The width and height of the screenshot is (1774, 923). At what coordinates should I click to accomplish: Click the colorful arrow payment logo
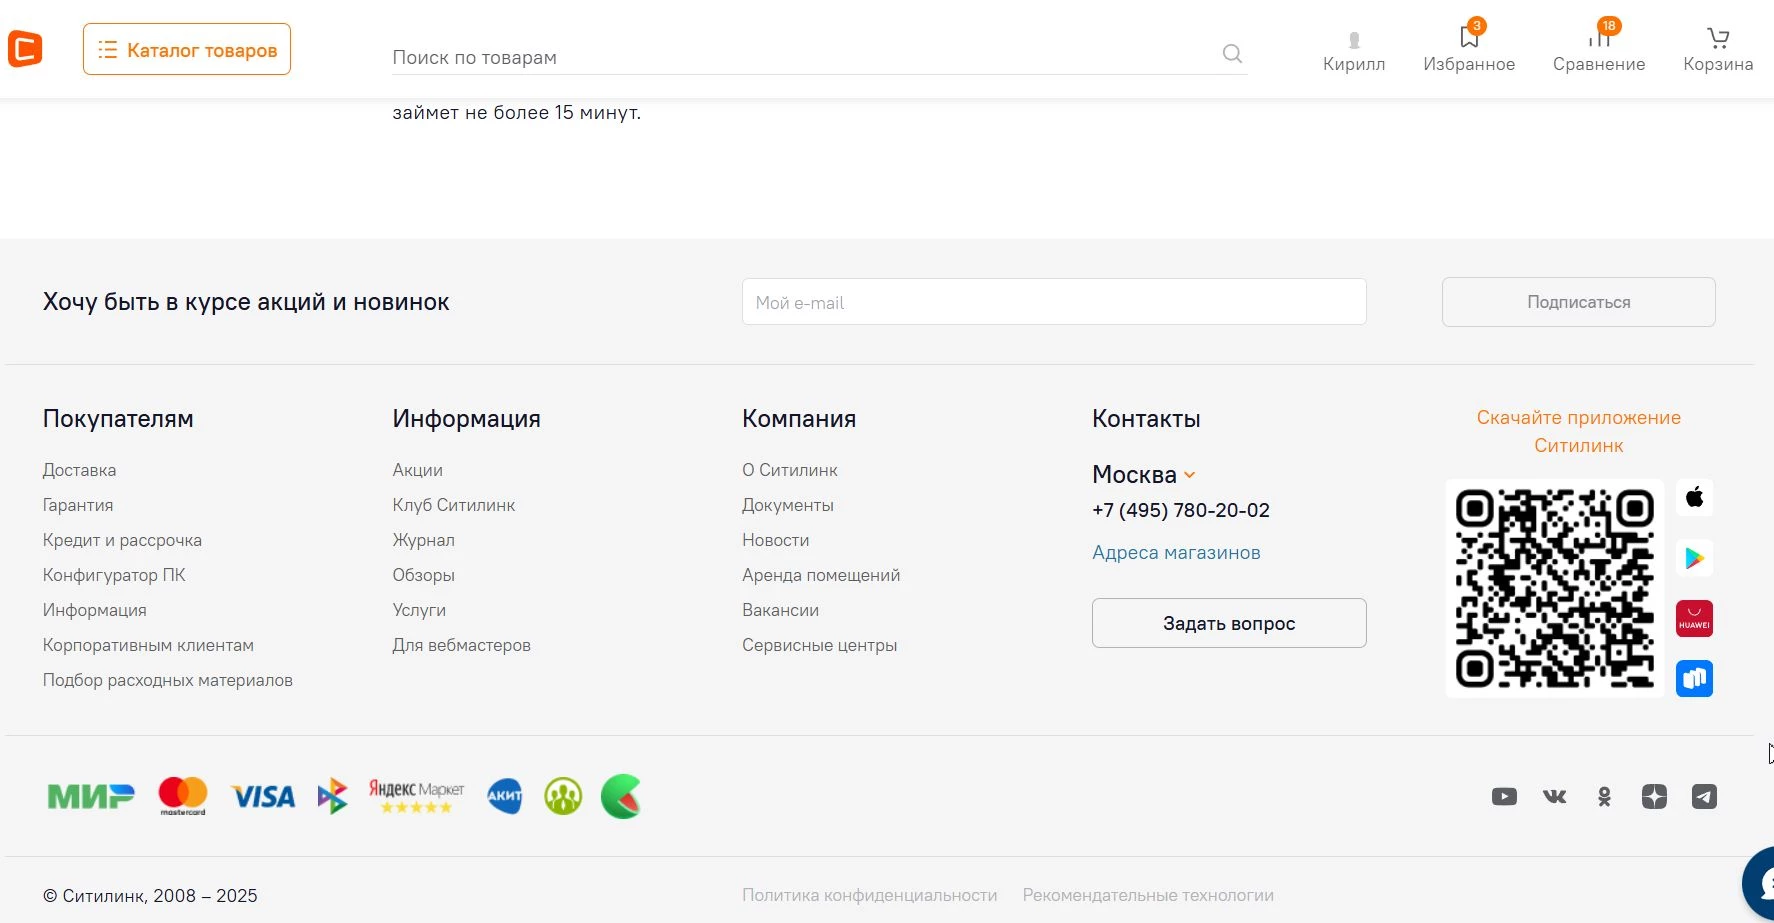coord(332,796)
